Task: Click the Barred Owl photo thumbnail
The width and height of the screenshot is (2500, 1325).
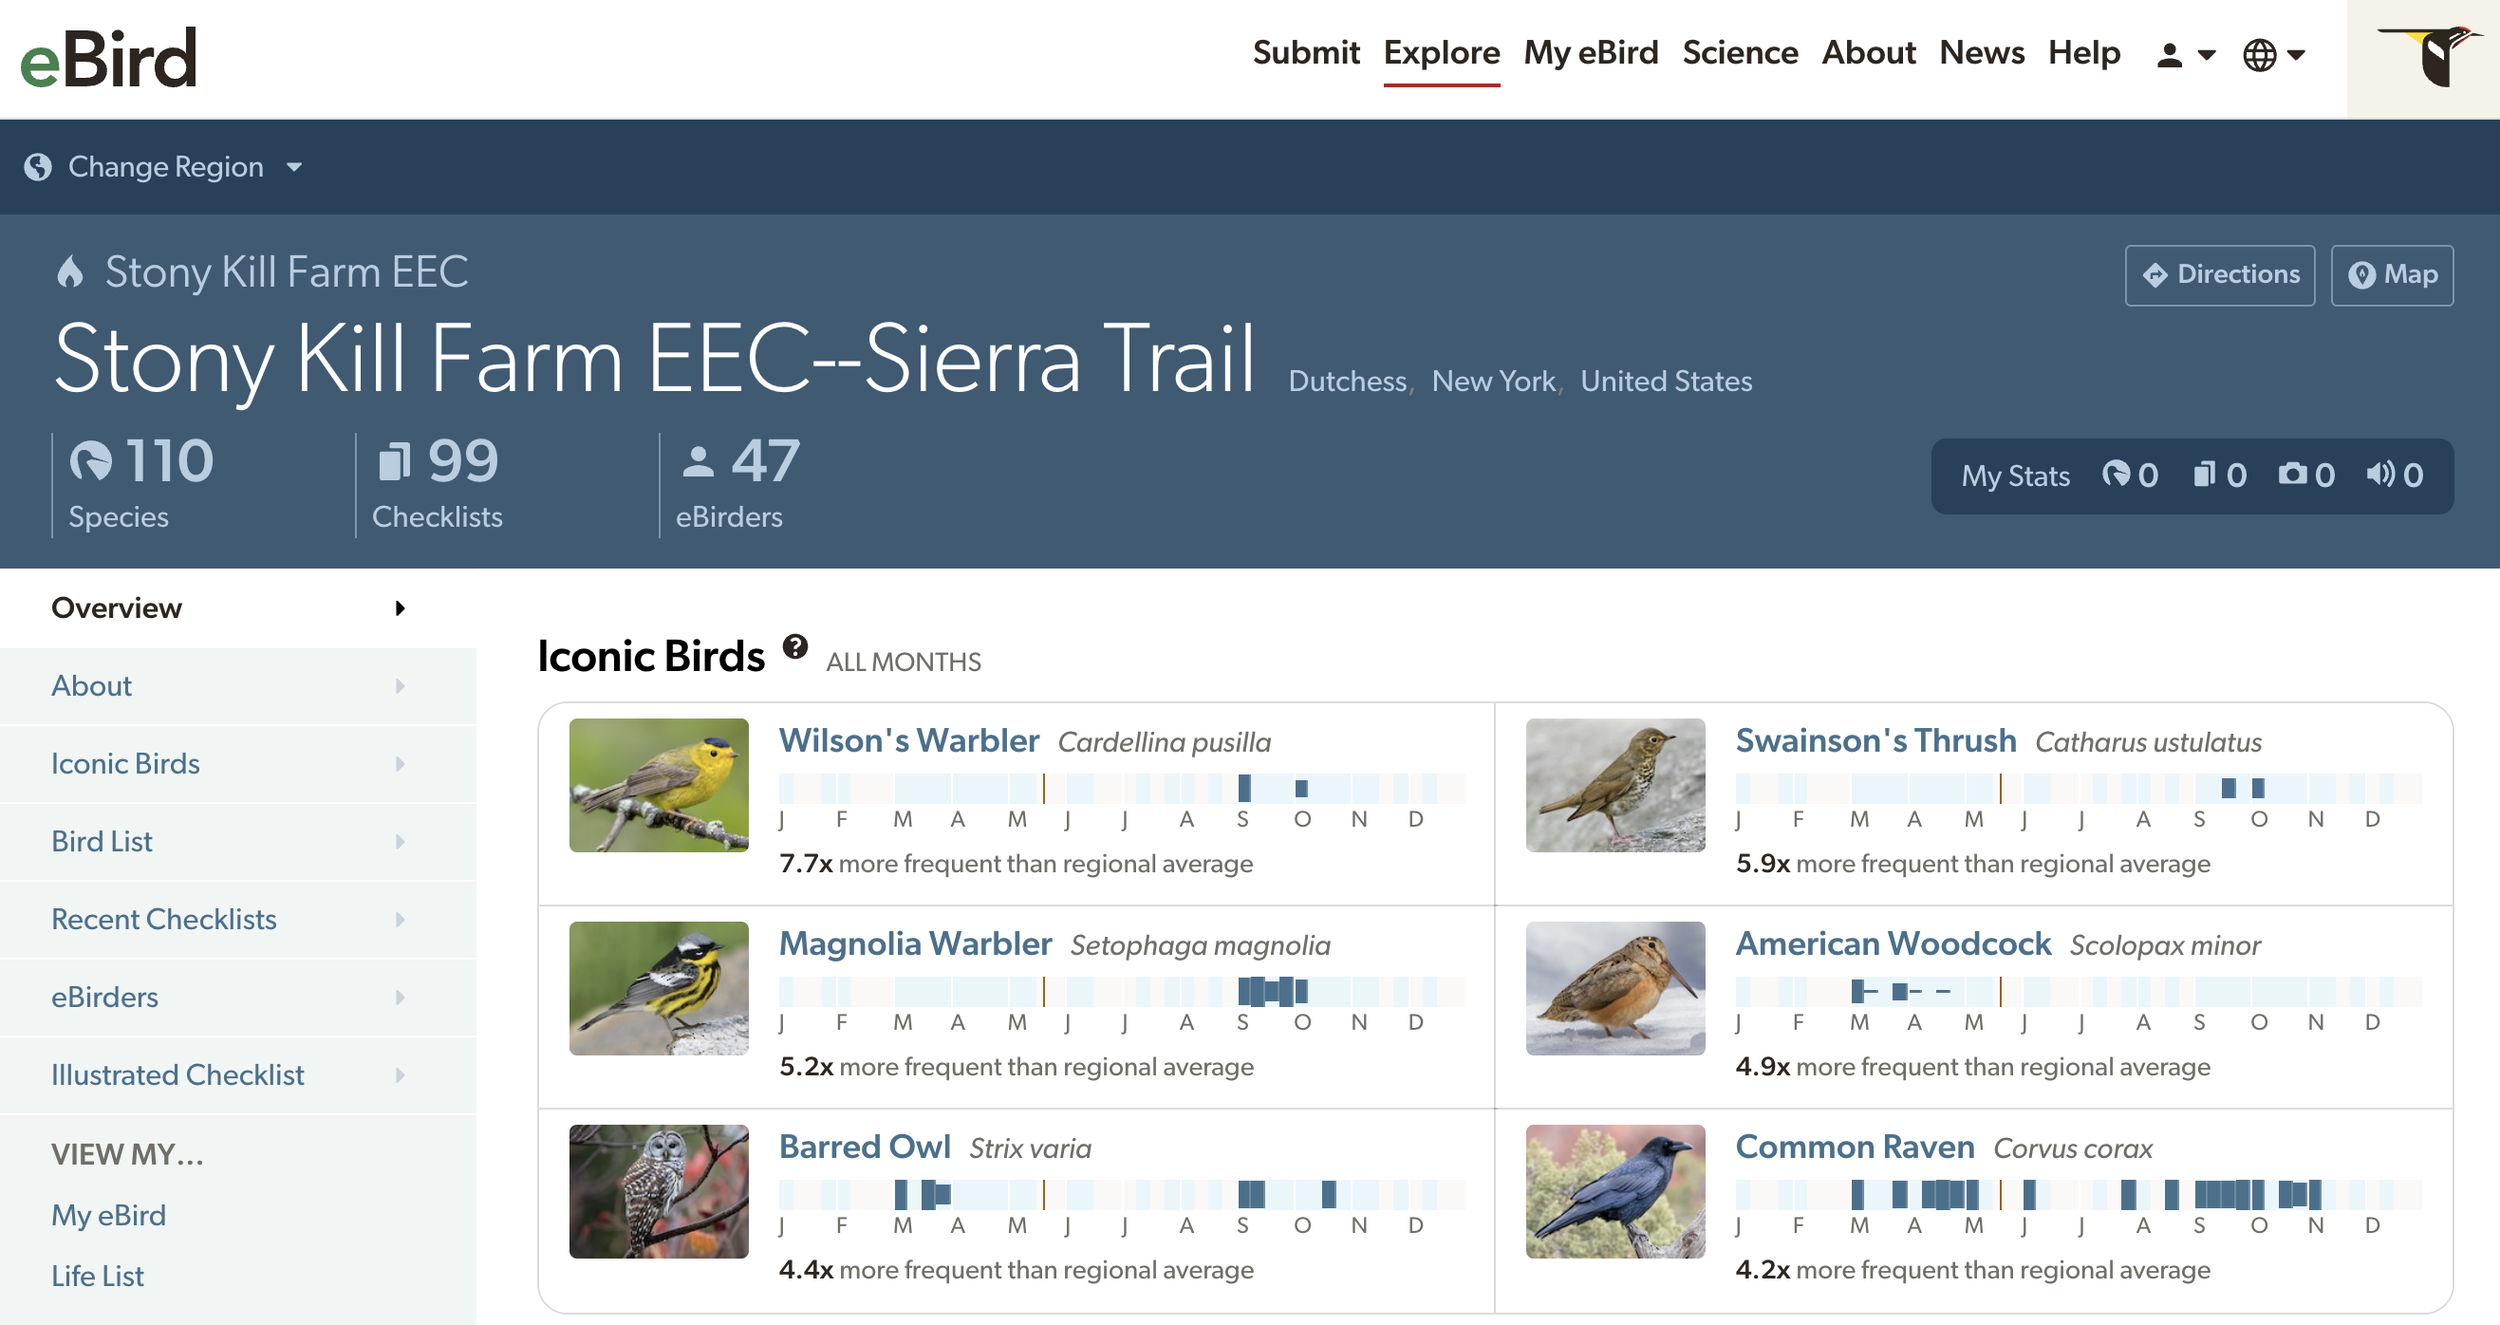Action: [x=659, y=1191]
